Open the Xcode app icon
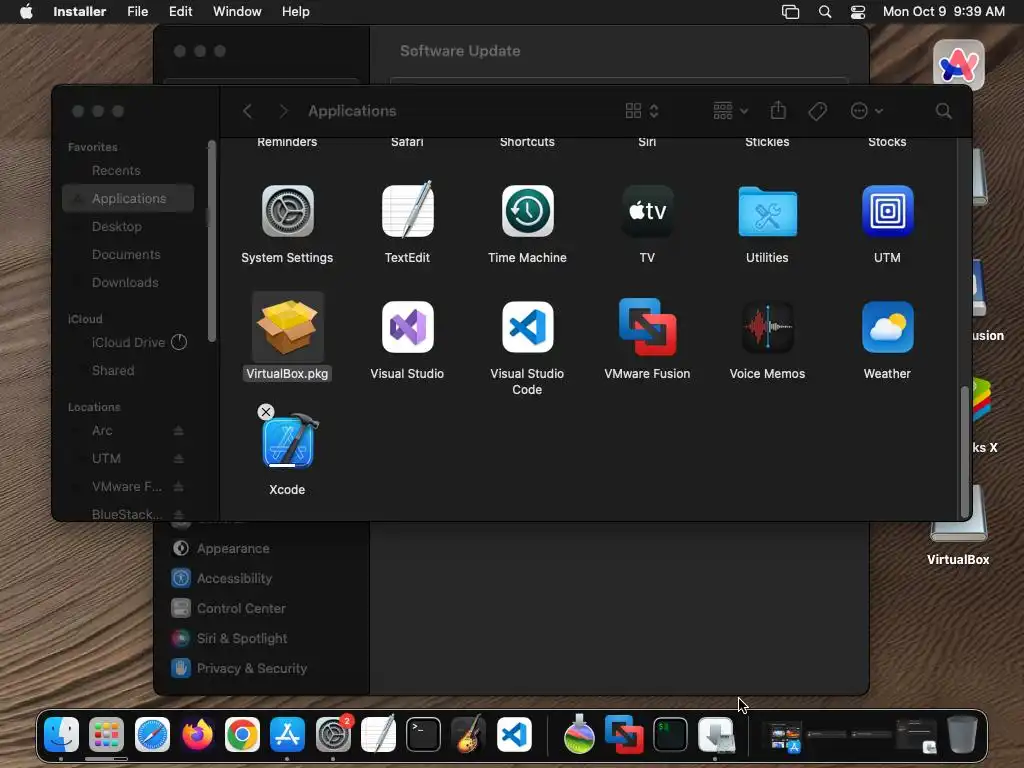The width and height of the screenshot is (1024, 768). (290, 441)
